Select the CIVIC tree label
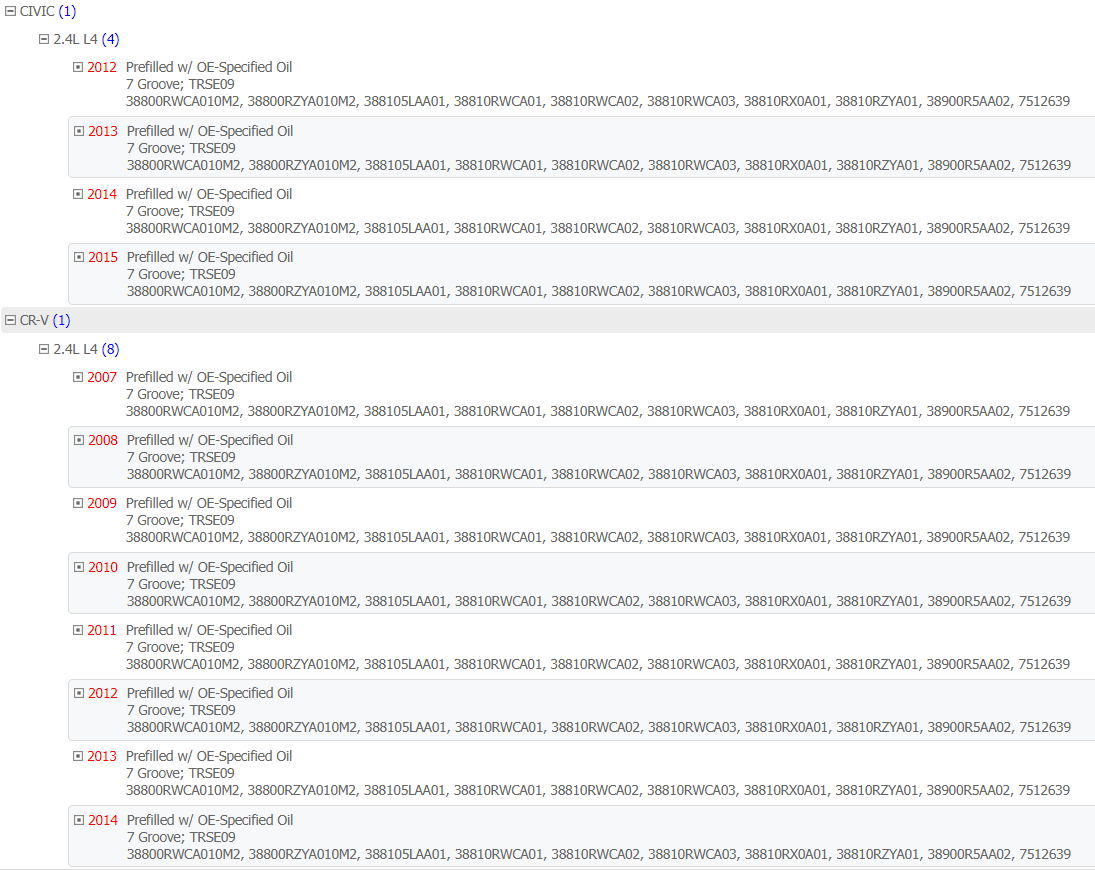The height and width of the screenshot is (870, 1095). (x=37, y=11)
